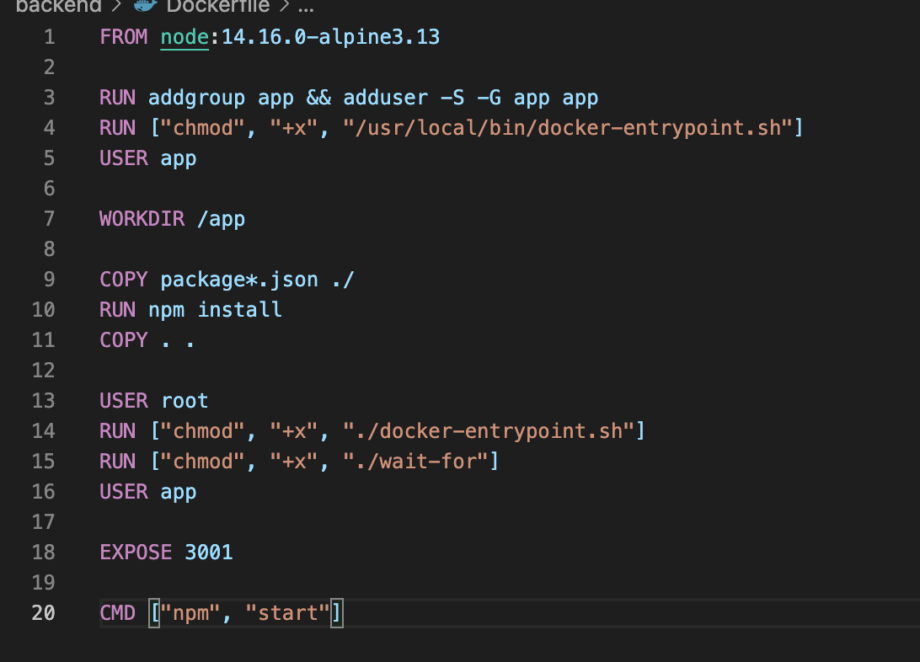Click line number 1 in gutter
The width and height of the screenshot is (920, 662).
pyautogui.click(x=50, y=37)
